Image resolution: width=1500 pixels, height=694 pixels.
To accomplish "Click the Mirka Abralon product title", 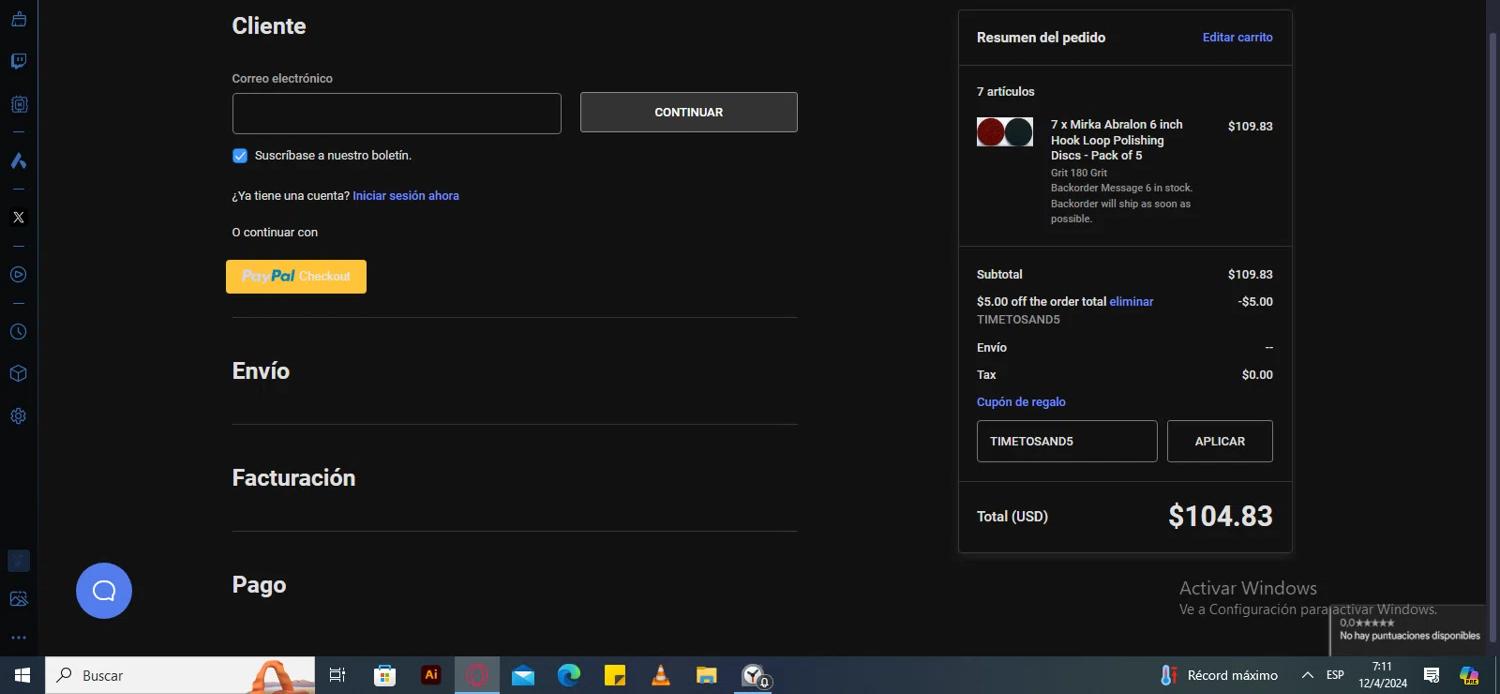I will (x=1116, y=140).
